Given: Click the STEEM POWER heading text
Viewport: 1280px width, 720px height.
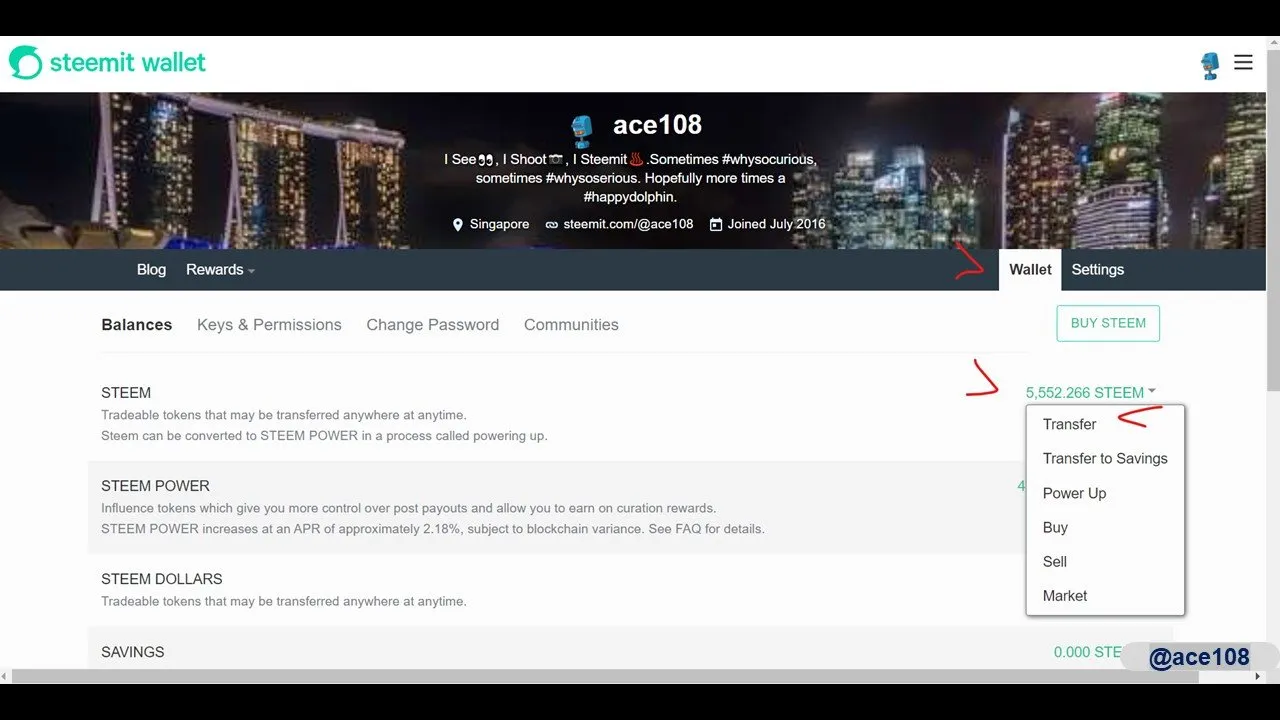Looking at the screenshot, I should click(x=155, y=486).
